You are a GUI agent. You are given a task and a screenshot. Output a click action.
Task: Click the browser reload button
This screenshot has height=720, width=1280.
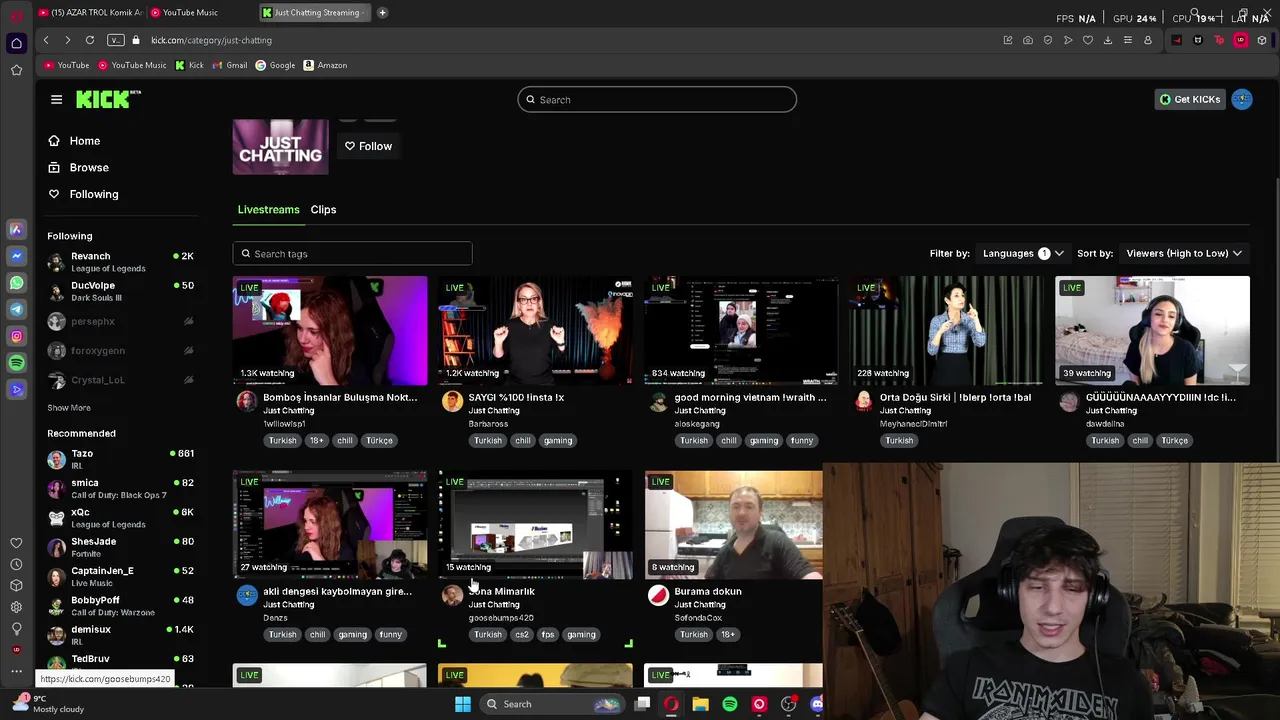click(90, 40)
